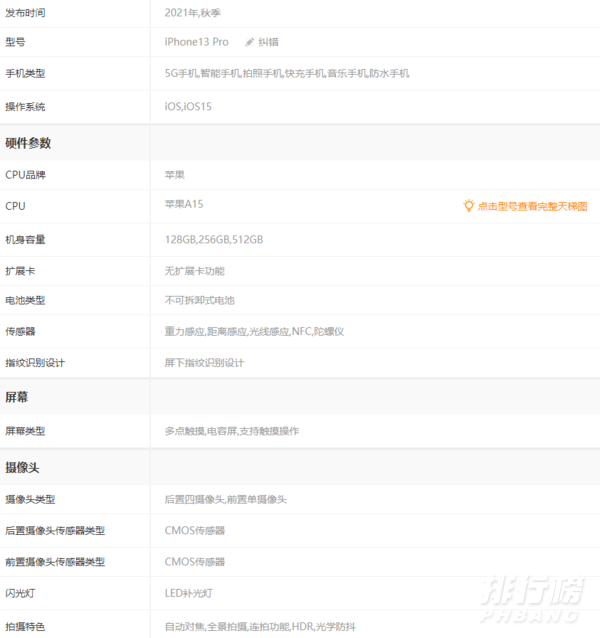Screen dimensions: 600x638
Task: Click the pencil icon next to 纠错
Action: (x=249, y=42)
